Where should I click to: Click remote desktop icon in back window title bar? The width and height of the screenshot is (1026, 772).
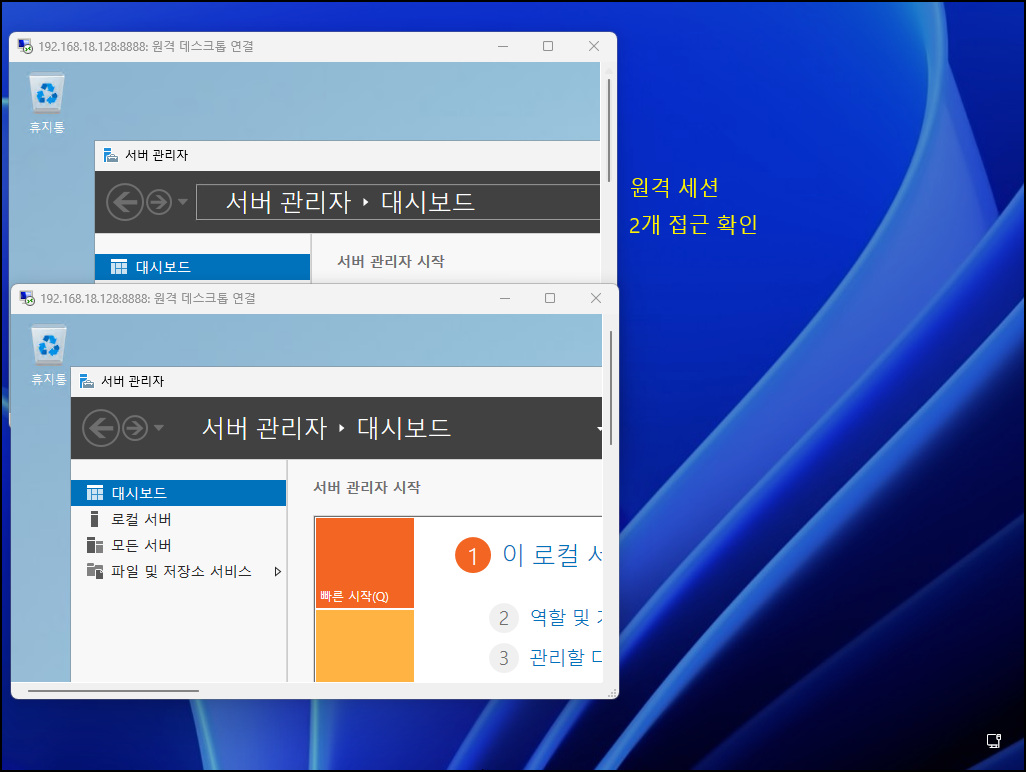25,46
